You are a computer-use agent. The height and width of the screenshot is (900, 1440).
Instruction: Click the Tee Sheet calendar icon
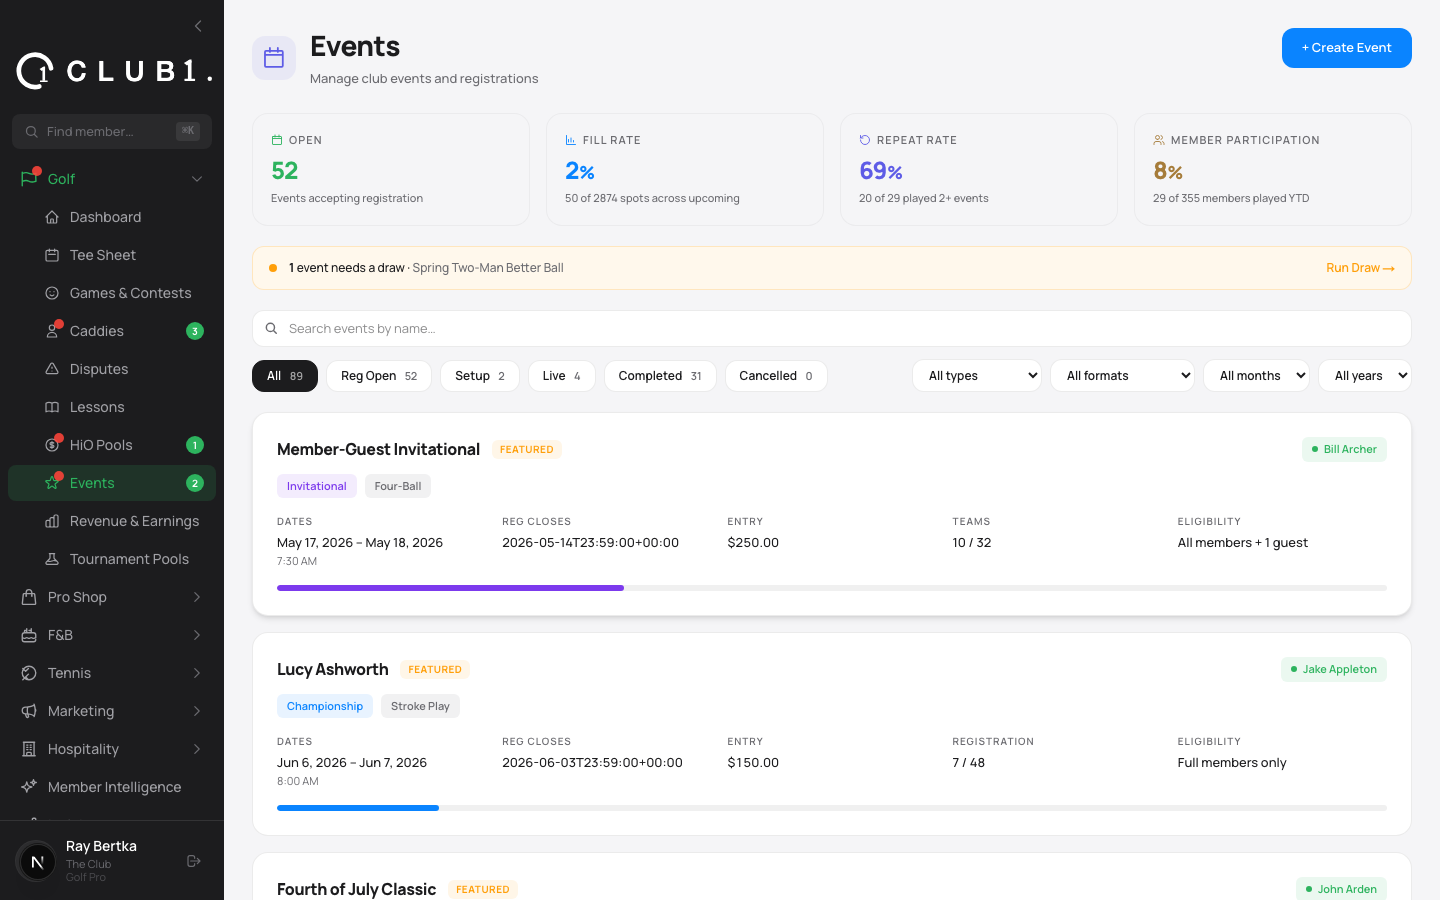52,255
